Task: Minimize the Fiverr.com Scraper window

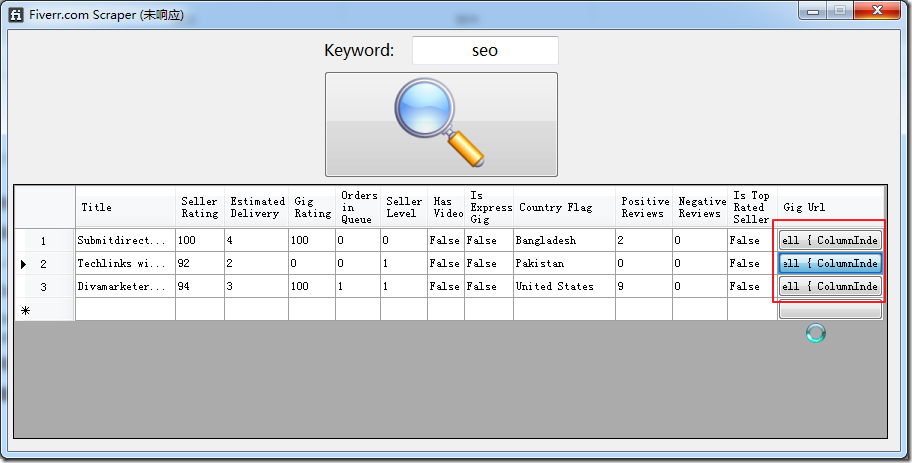Action: [x=813, y=10]
